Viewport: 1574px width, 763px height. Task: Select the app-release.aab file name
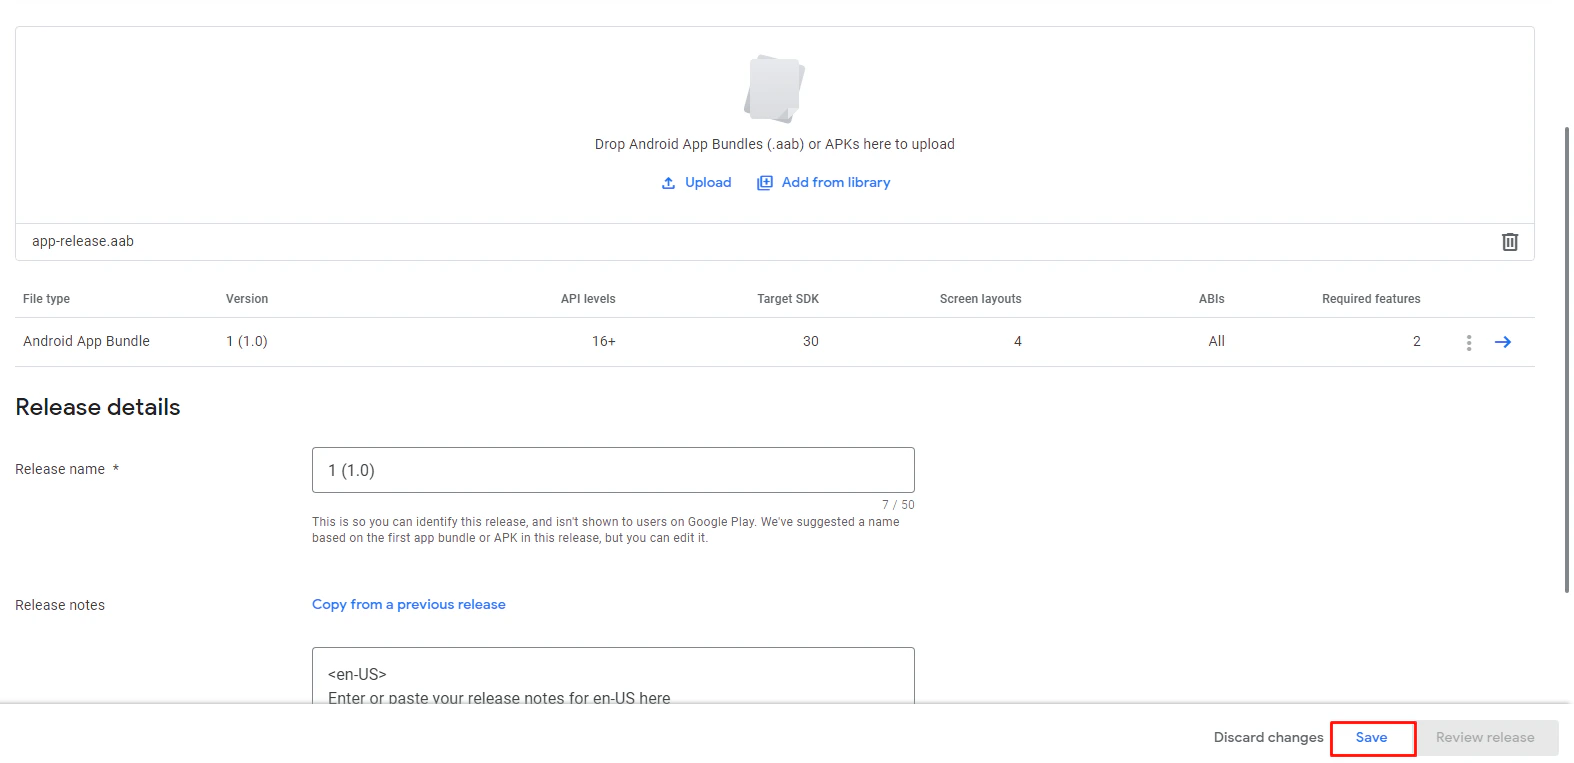[x=83, y=241]
